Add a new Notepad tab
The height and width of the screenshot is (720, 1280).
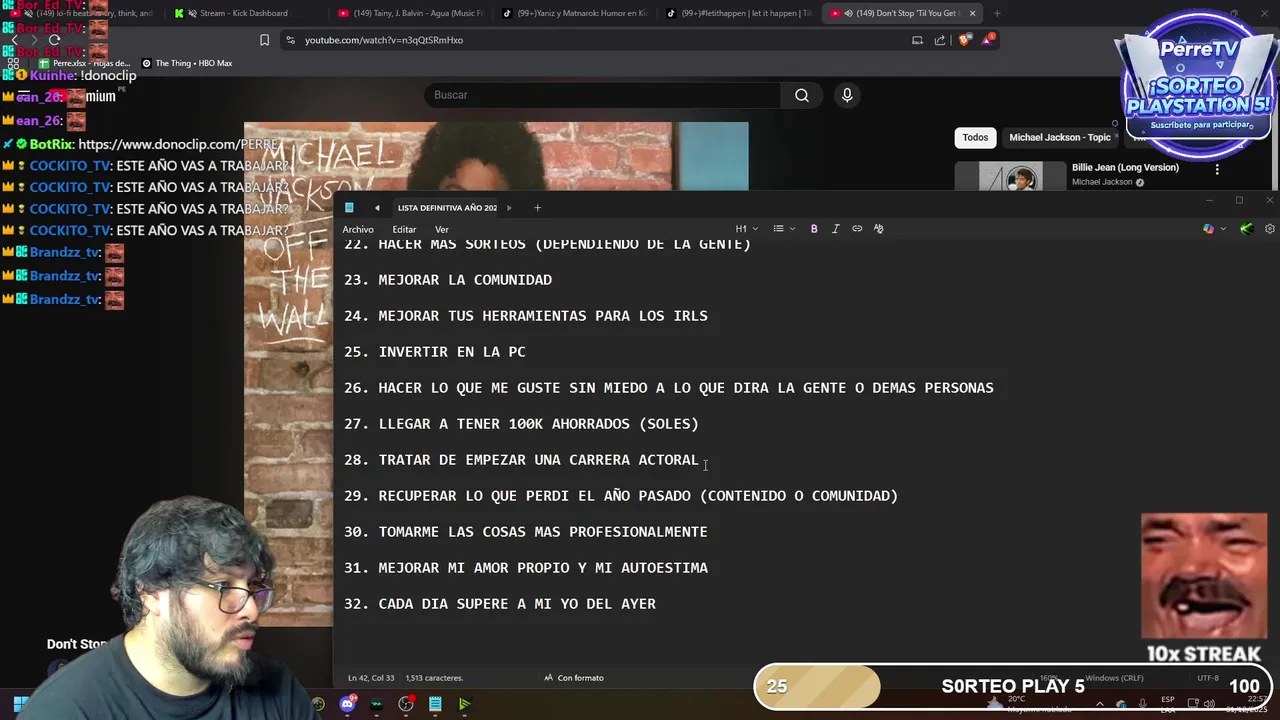[x=537, y=208]
